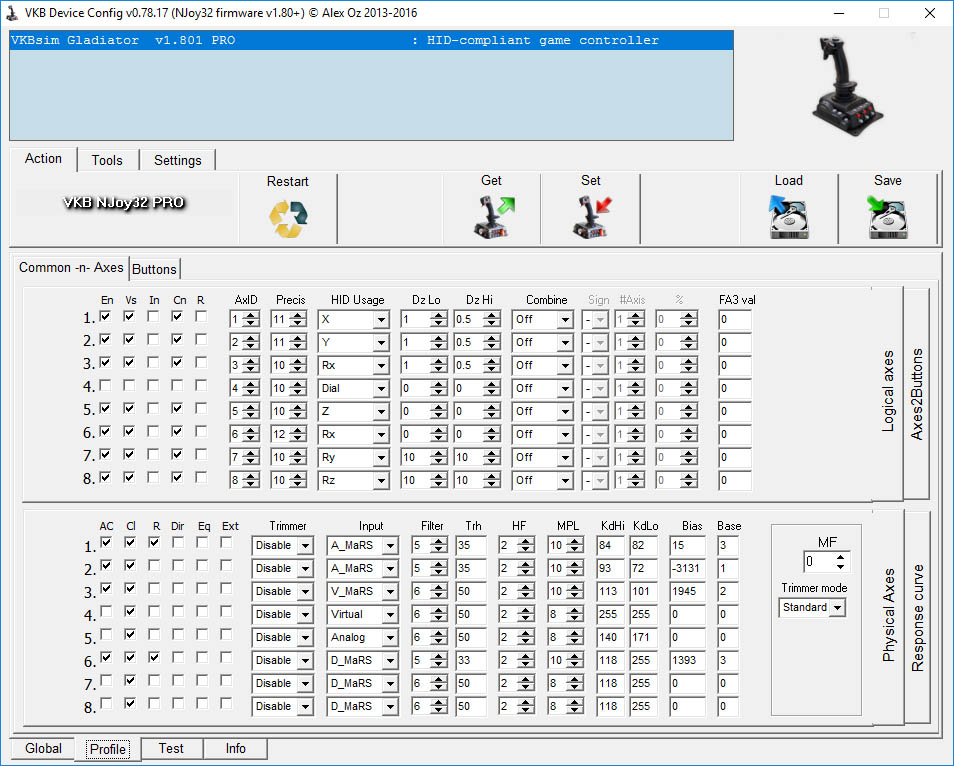Click the Restart recycle icon
The image size is (954, 766).
tap(288, 218)
